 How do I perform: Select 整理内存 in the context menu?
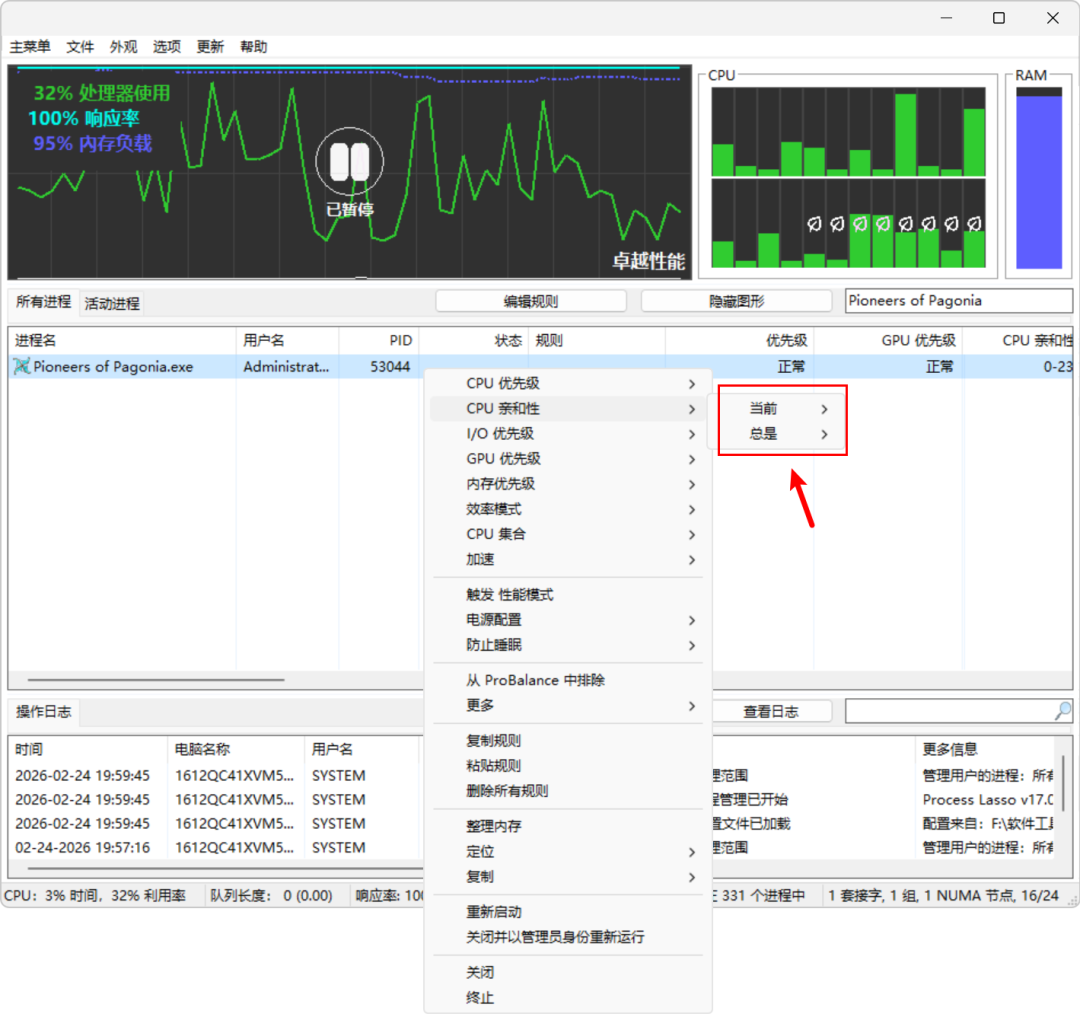(568, 826)
